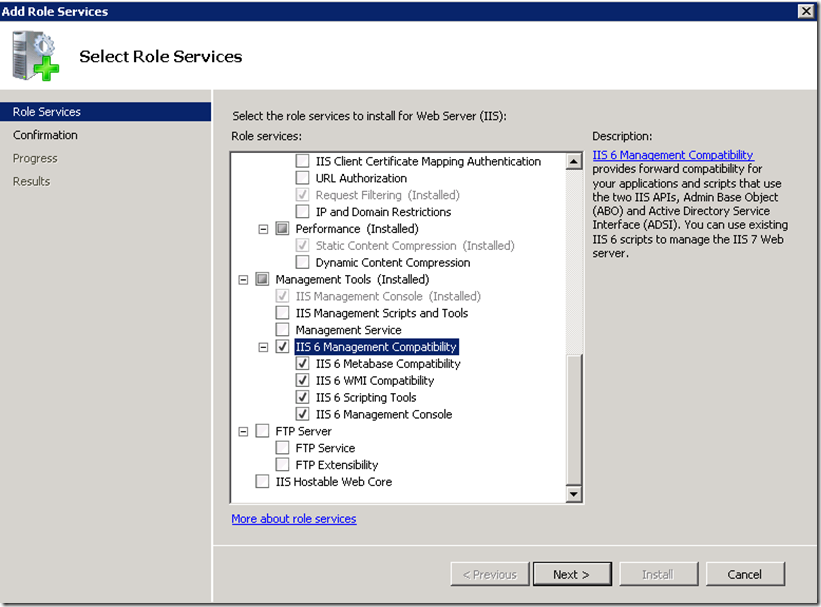The height and width of the screenshot is (607, 821).
Task: Uncheck IIS 6 Scripting Tools
Action: coord(302,397)
